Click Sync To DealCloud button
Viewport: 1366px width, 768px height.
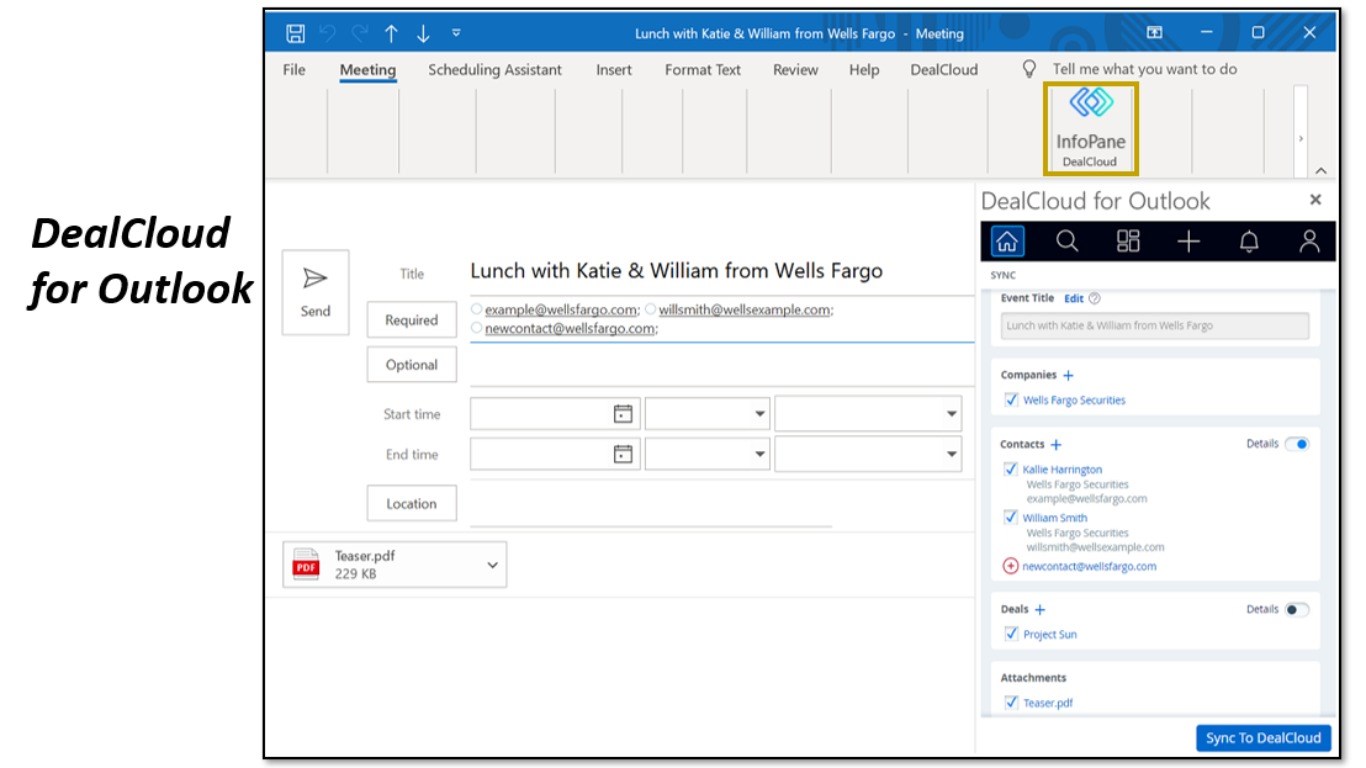click(1264, 738)
